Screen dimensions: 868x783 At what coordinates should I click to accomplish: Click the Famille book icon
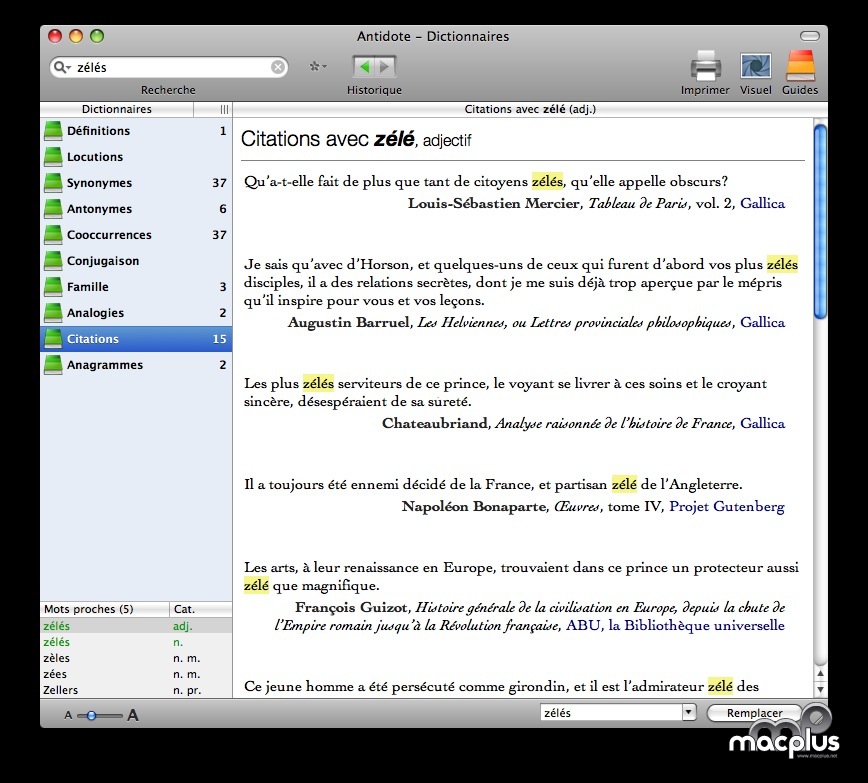coord(53,287)
